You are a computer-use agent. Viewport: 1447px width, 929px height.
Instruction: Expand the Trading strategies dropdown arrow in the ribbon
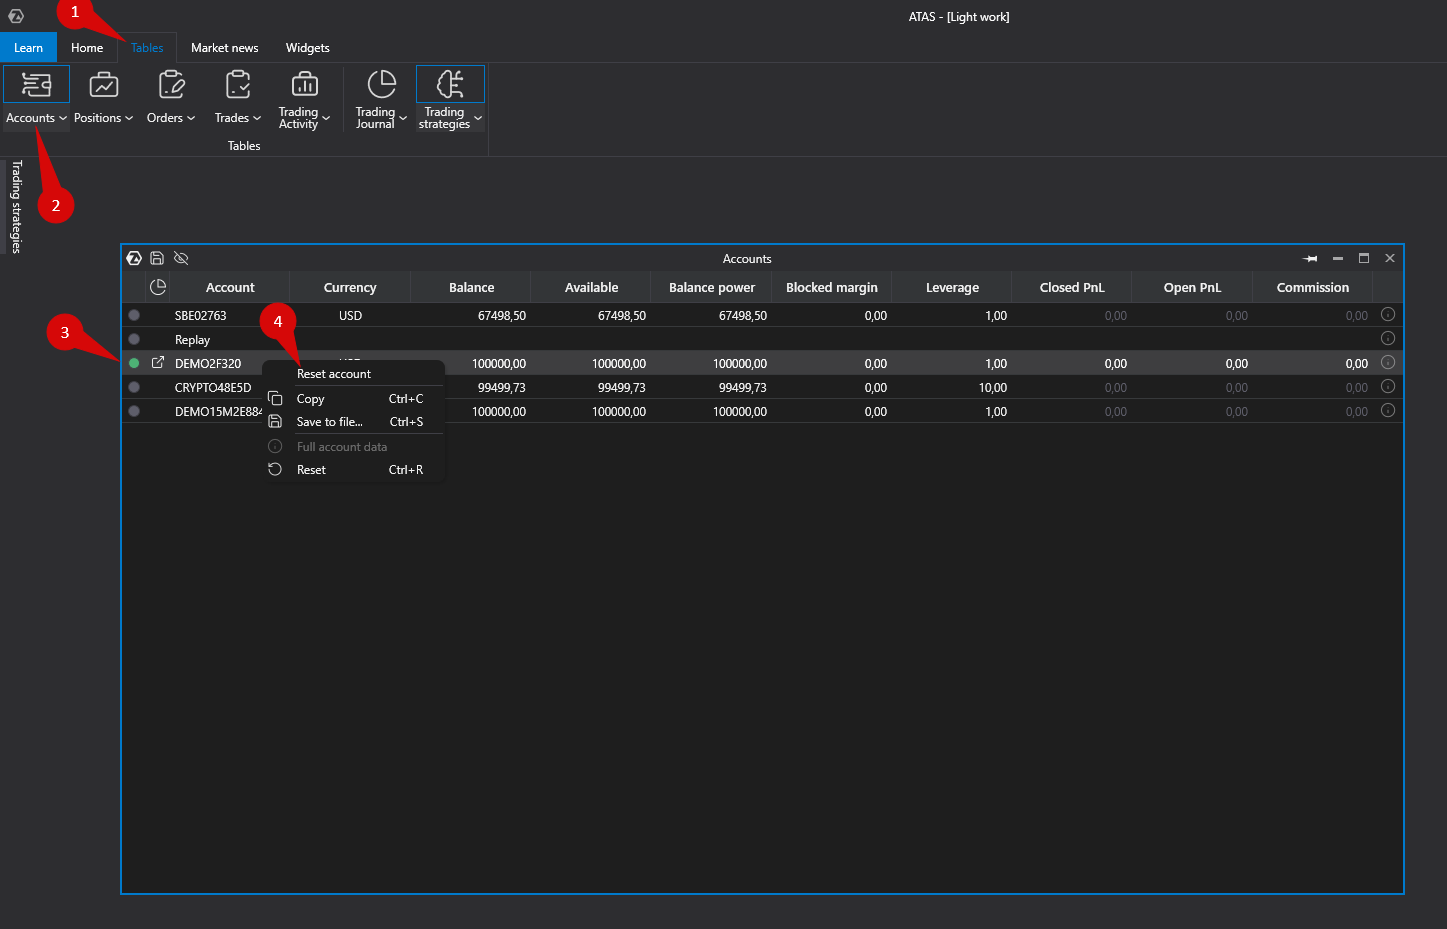478,118
